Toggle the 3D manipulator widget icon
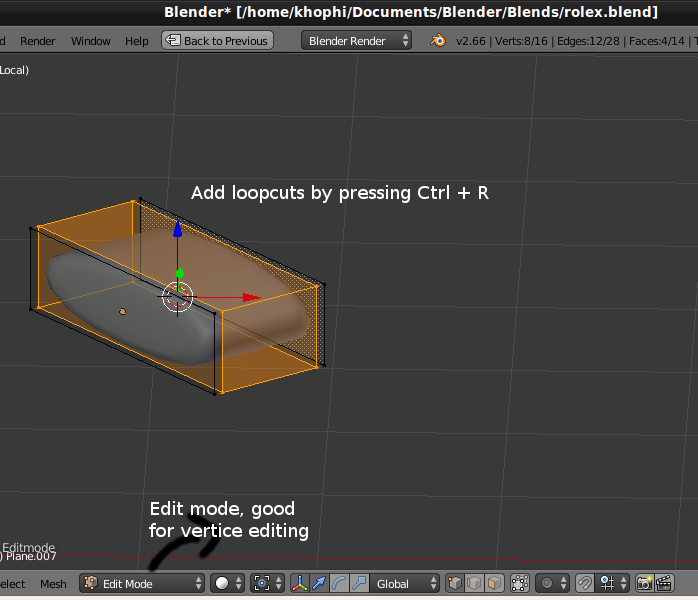 point(299,584)
